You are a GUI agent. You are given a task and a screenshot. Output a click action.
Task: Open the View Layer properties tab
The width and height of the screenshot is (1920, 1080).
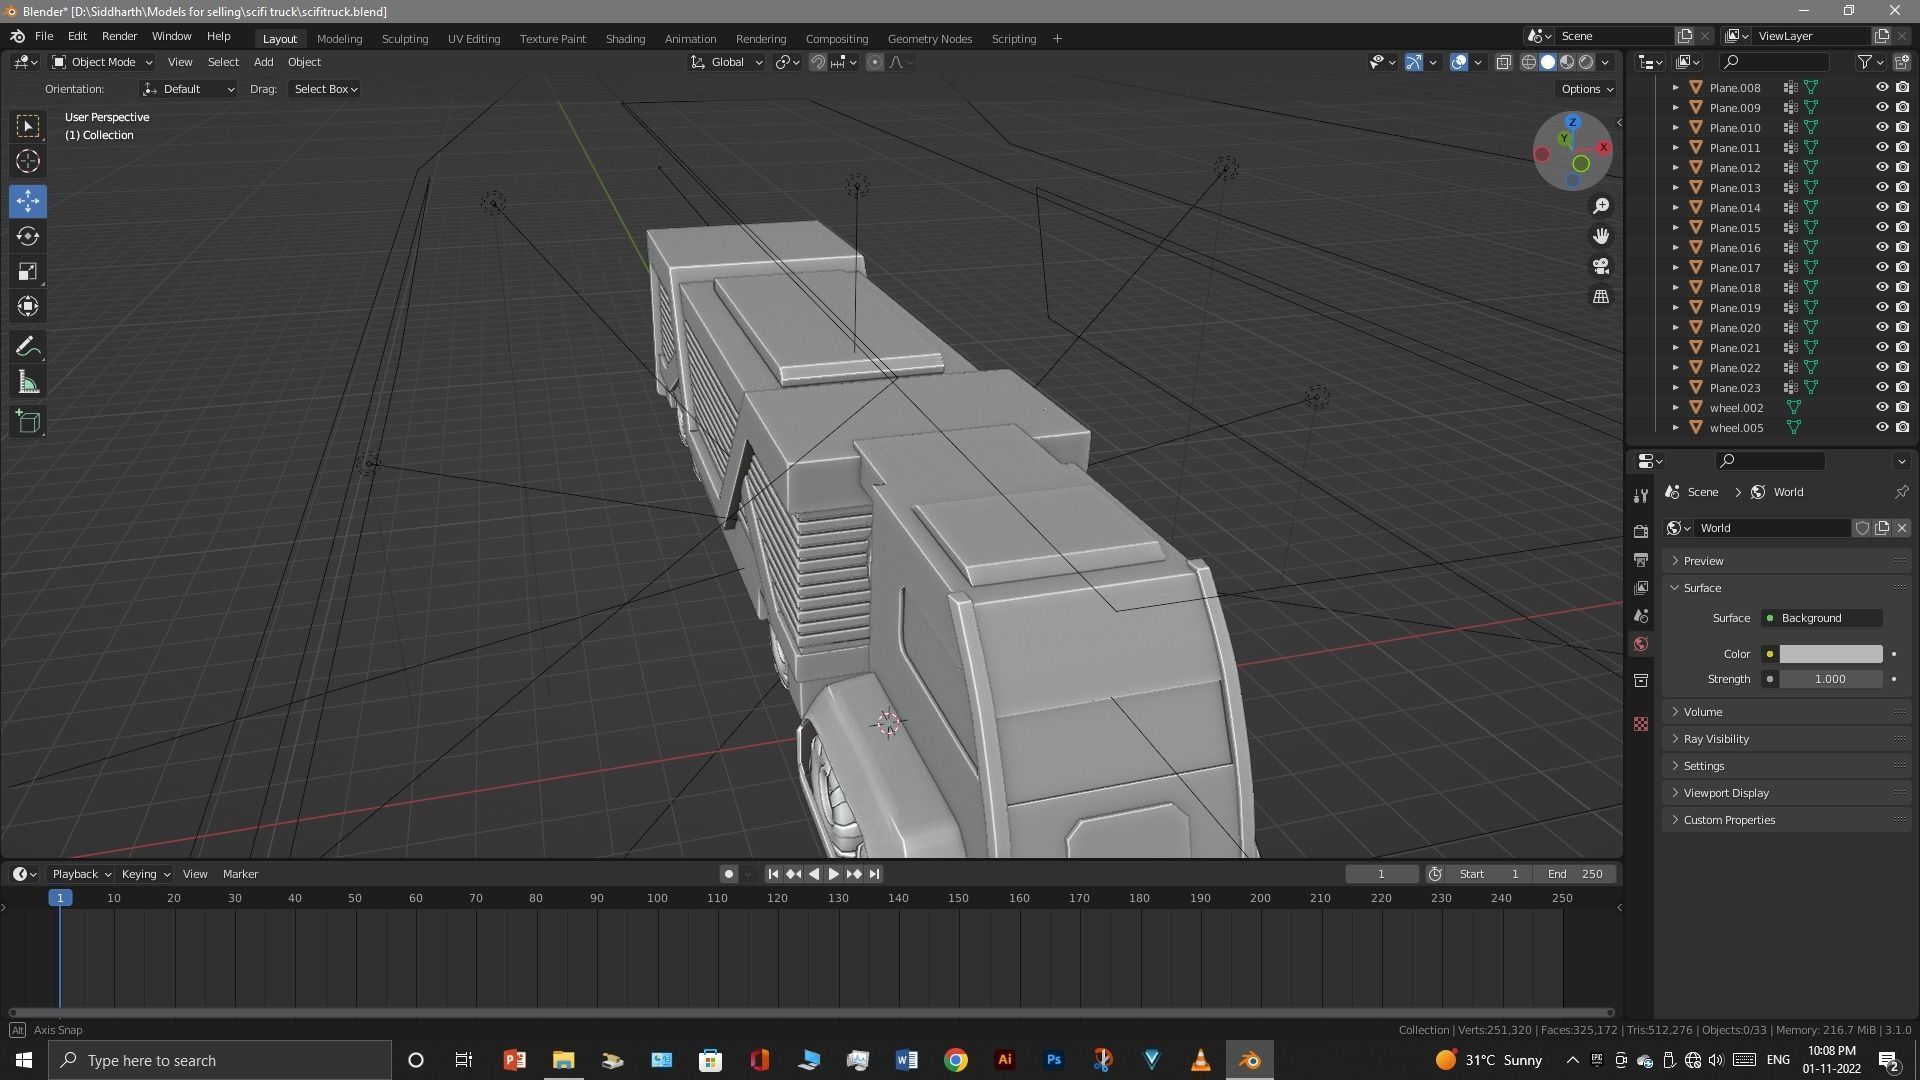click(x=1640, y=588)
